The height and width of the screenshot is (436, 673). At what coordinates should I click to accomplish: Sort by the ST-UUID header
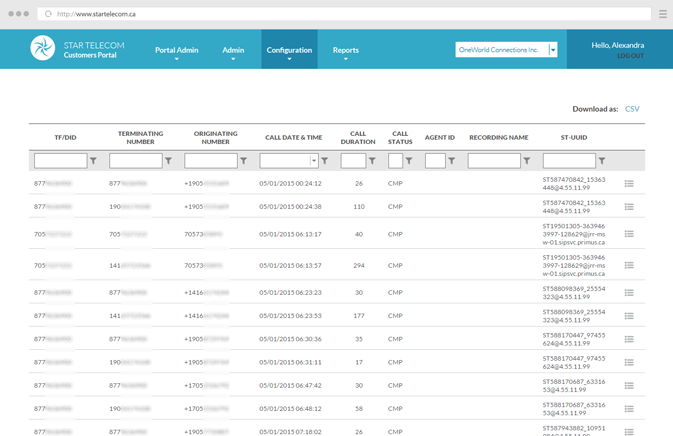point(574,137)
